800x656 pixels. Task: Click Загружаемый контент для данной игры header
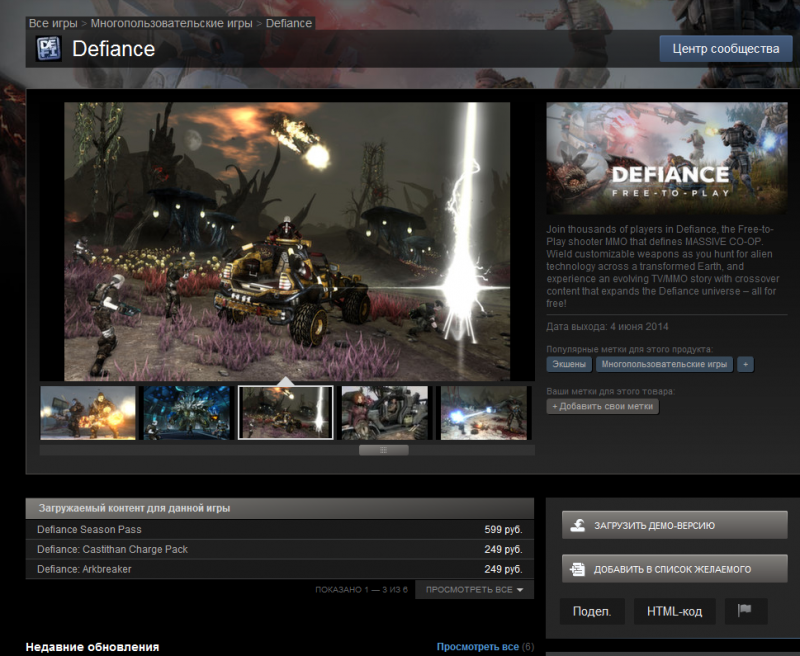pos(280,509)
